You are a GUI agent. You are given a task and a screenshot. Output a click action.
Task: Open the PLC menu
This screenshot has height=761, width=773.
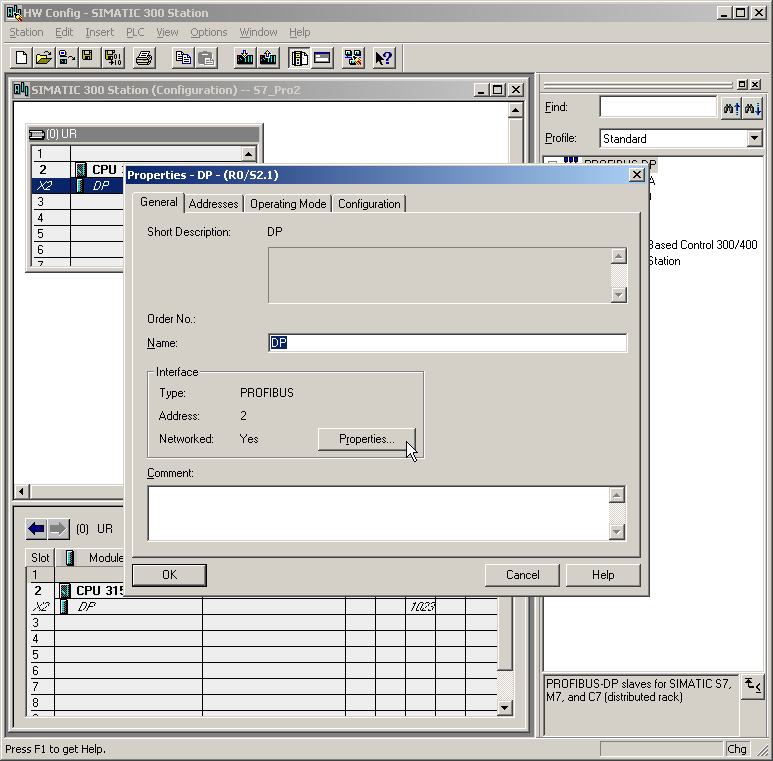[x=135, y=32]
